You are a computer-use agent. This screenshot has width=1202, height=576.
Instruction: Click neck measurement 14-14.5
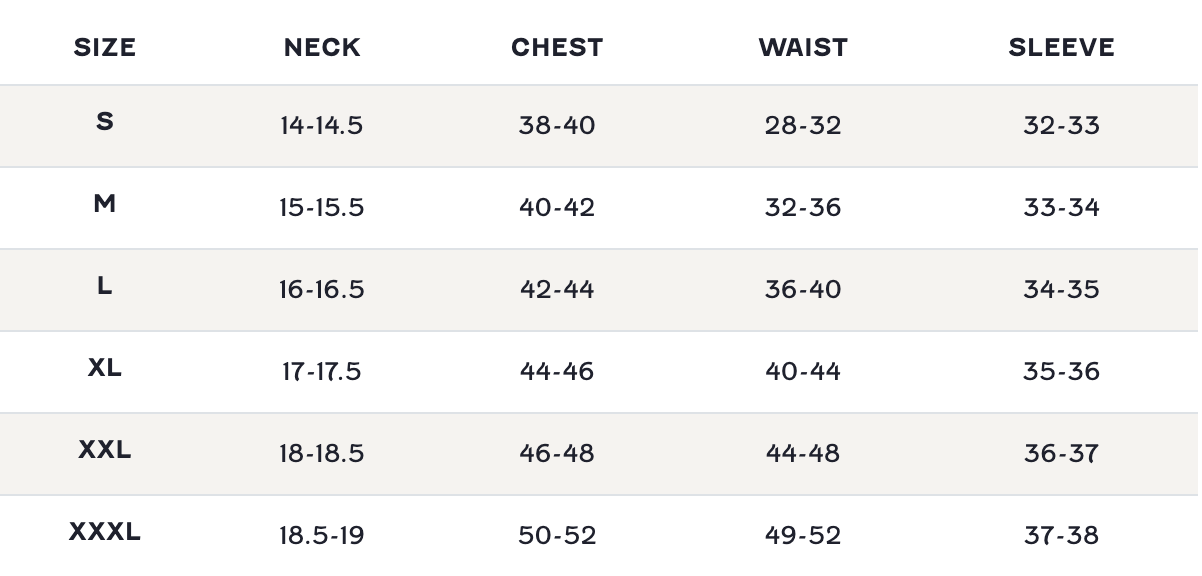point(321,126)
